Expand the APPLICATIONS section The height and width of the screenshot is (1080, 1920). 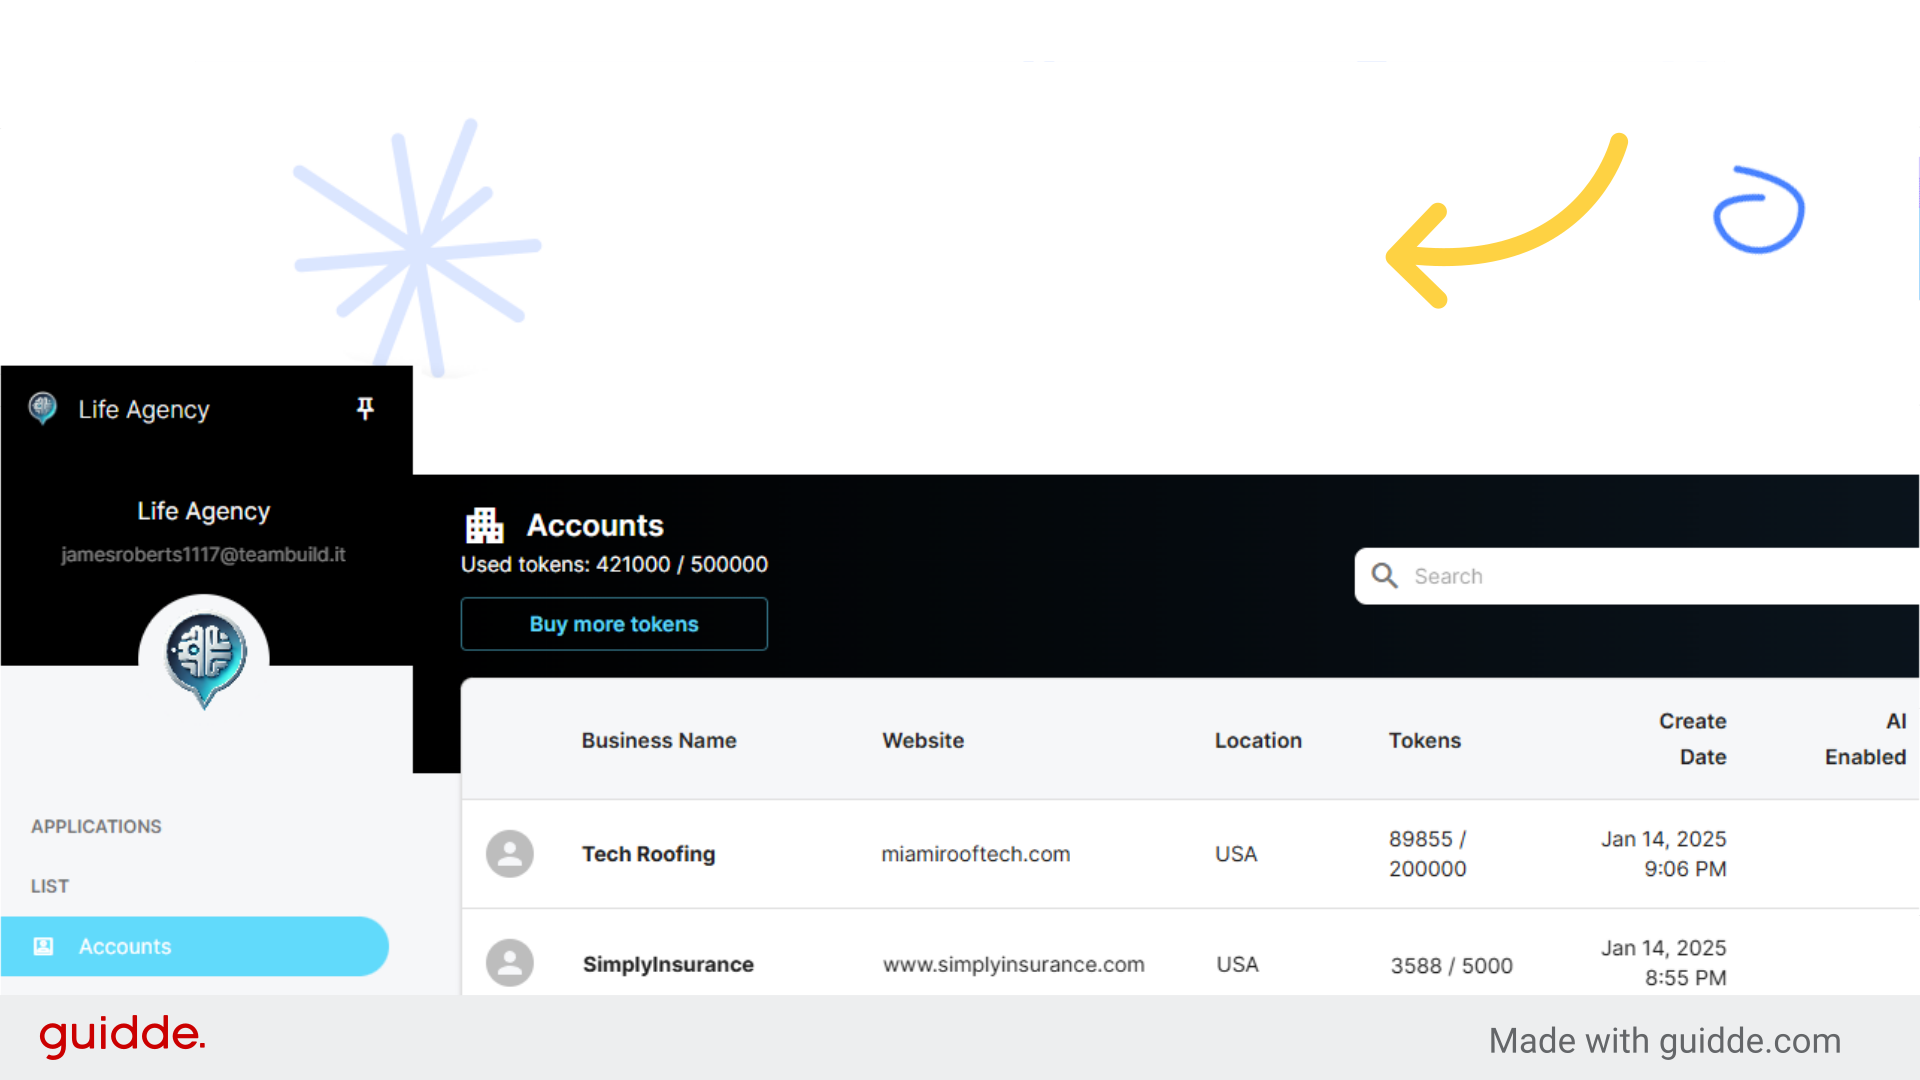(x=96, y=826)
